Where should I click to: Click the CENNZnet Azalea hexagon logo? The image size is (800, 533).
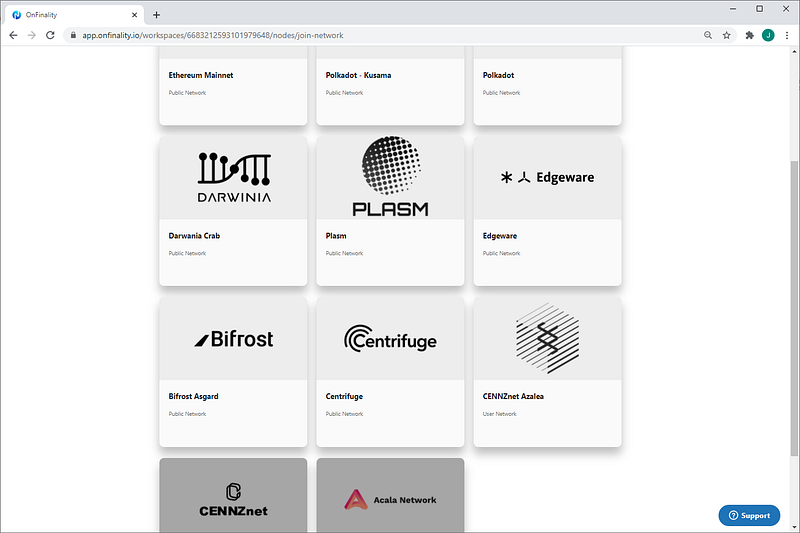[x=547, y=338]
